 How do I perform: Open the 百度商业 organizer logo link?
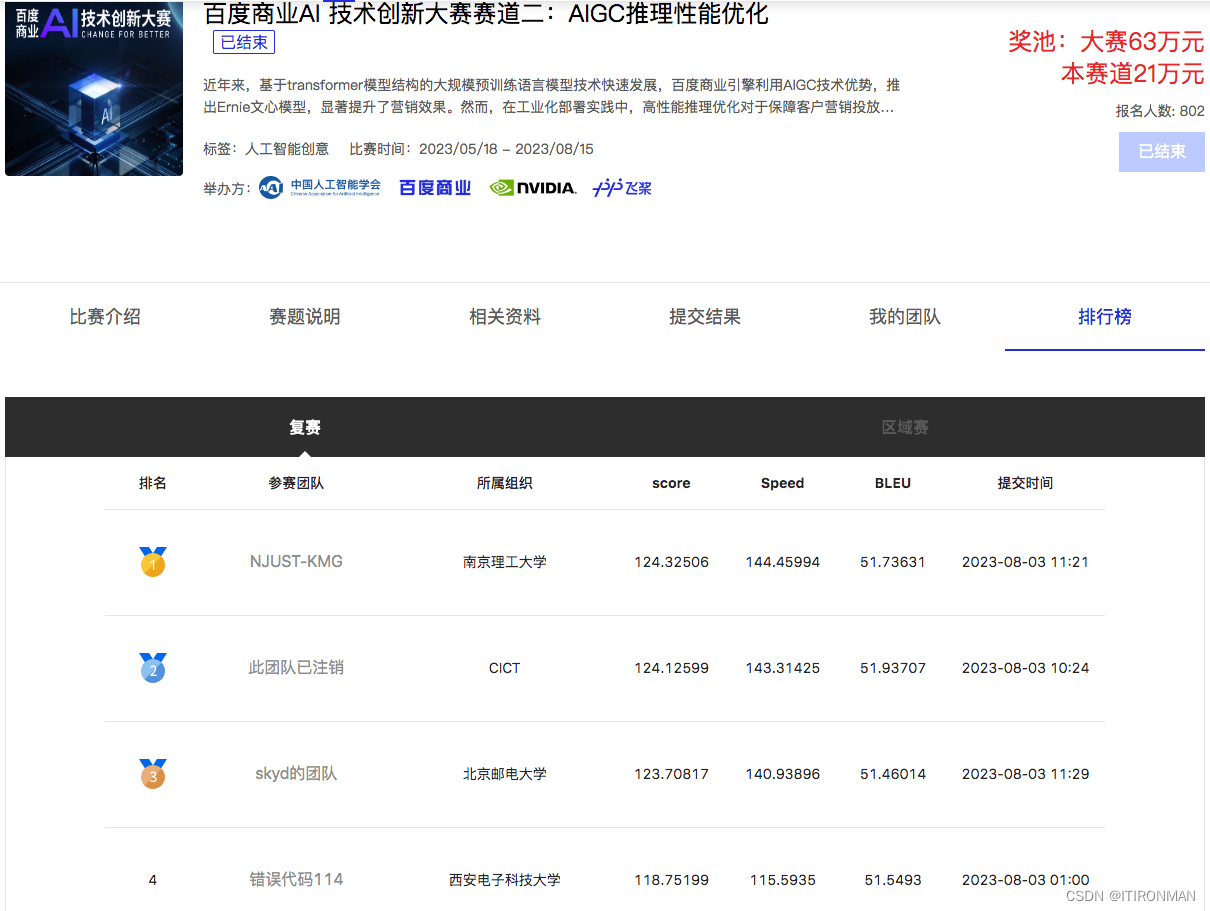pos(434,187)
